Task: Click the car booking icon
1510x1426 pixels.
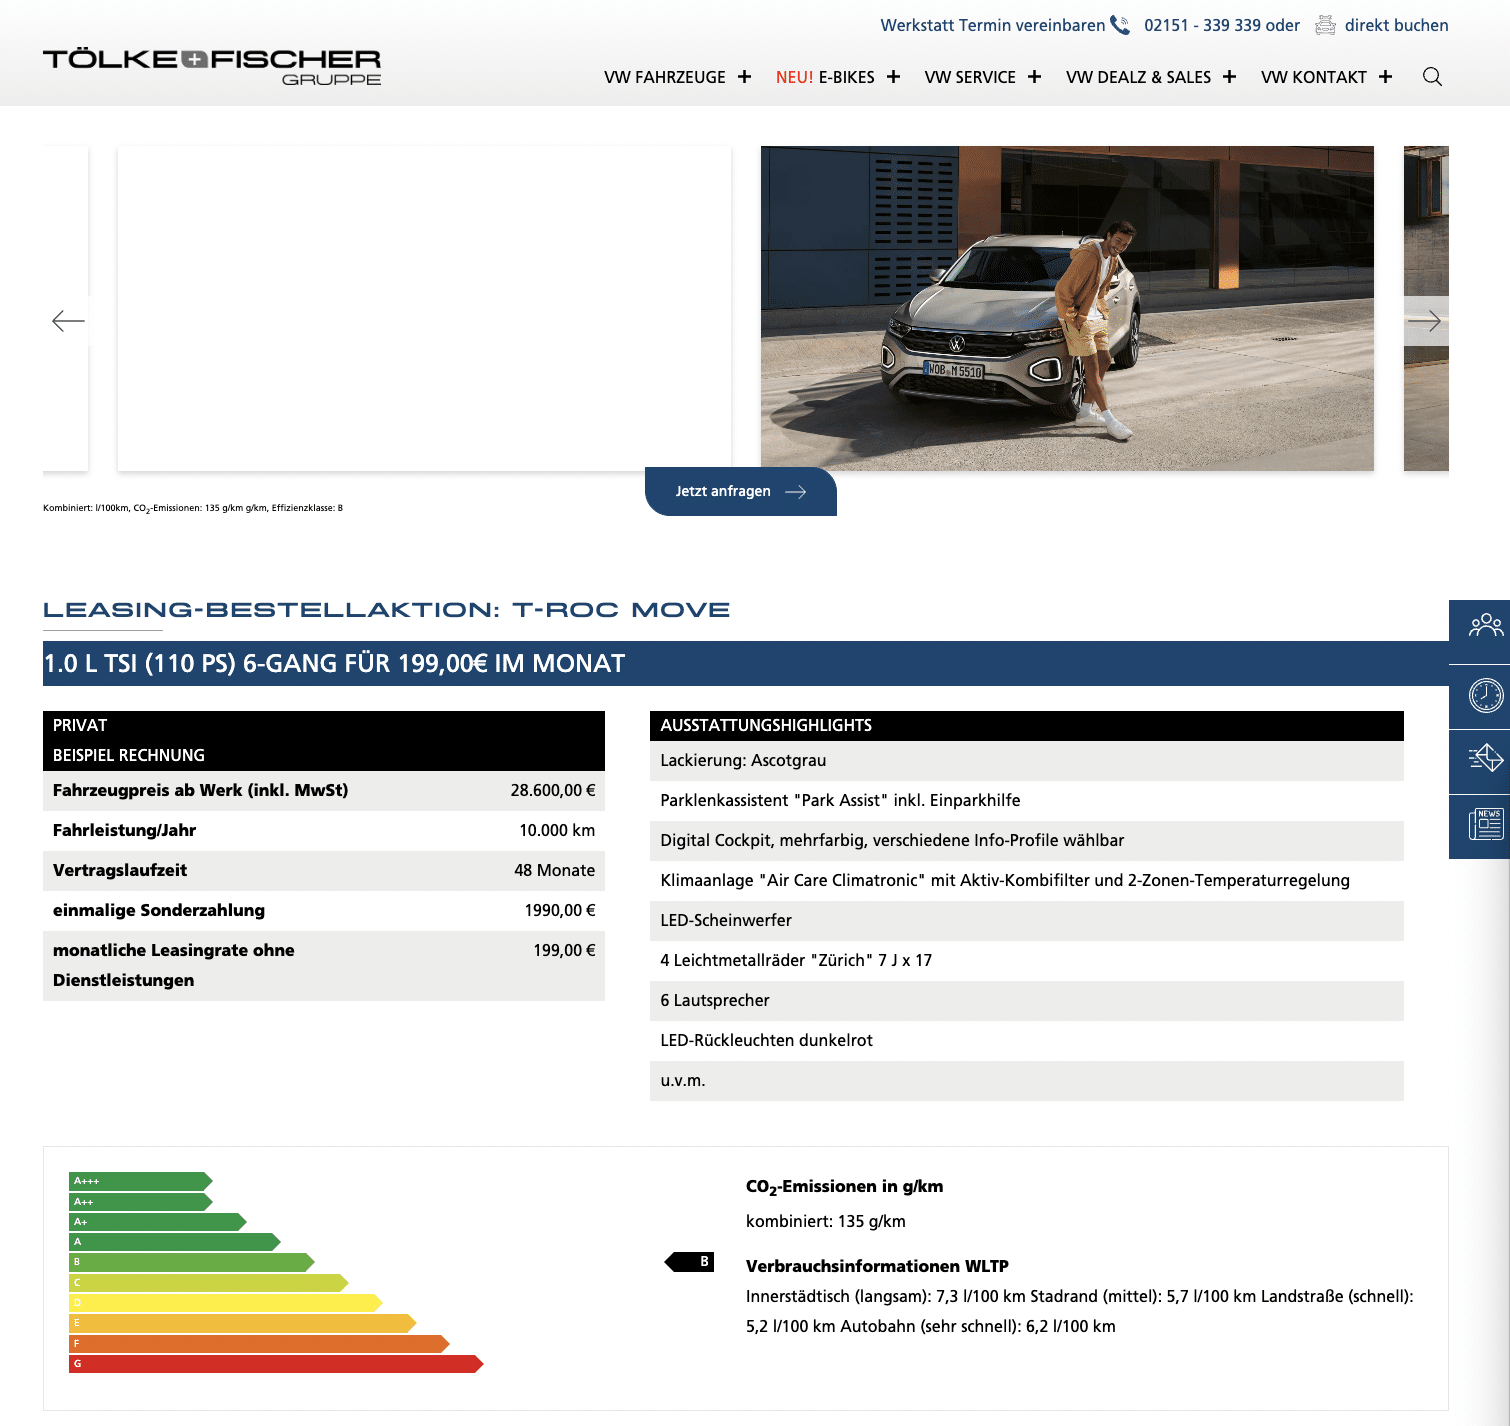Action: click(1325, 25)
